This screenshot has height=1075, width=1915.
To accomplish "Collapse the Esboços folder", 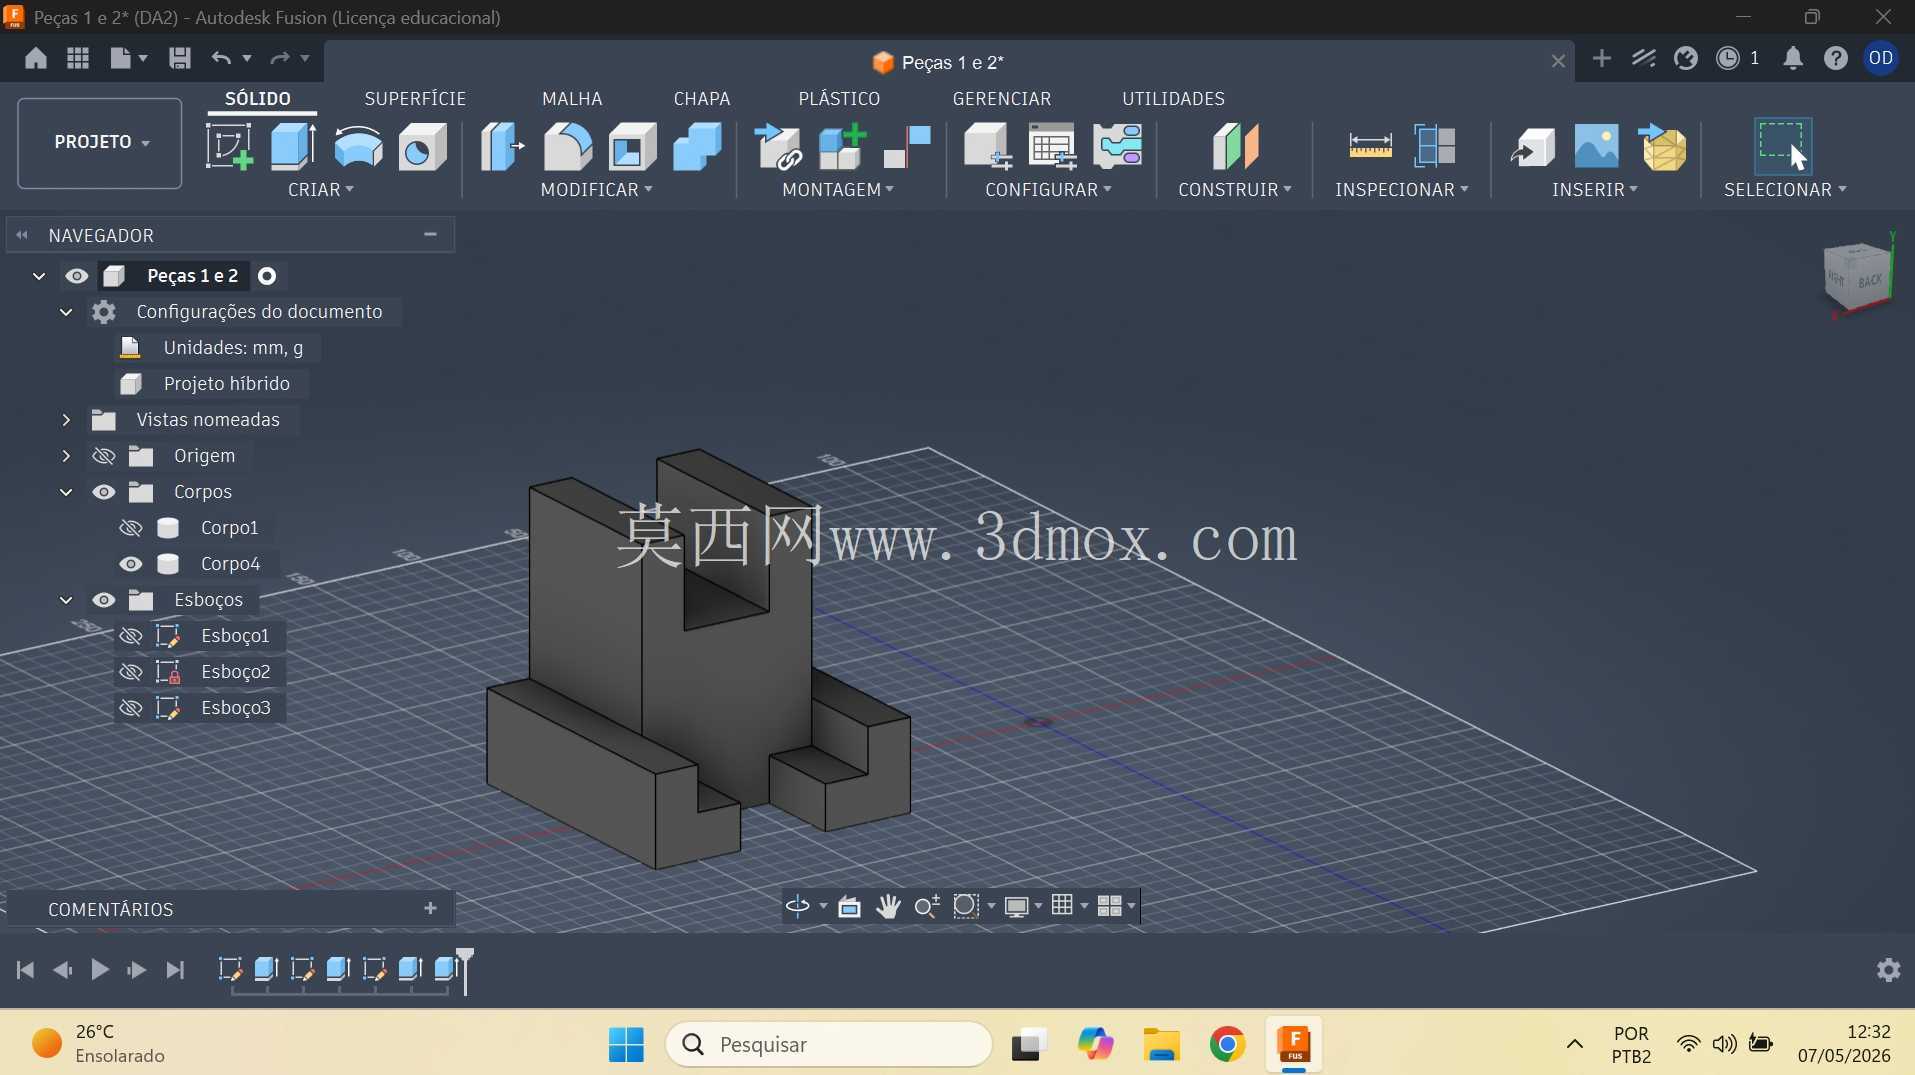I will coord(66,600).
